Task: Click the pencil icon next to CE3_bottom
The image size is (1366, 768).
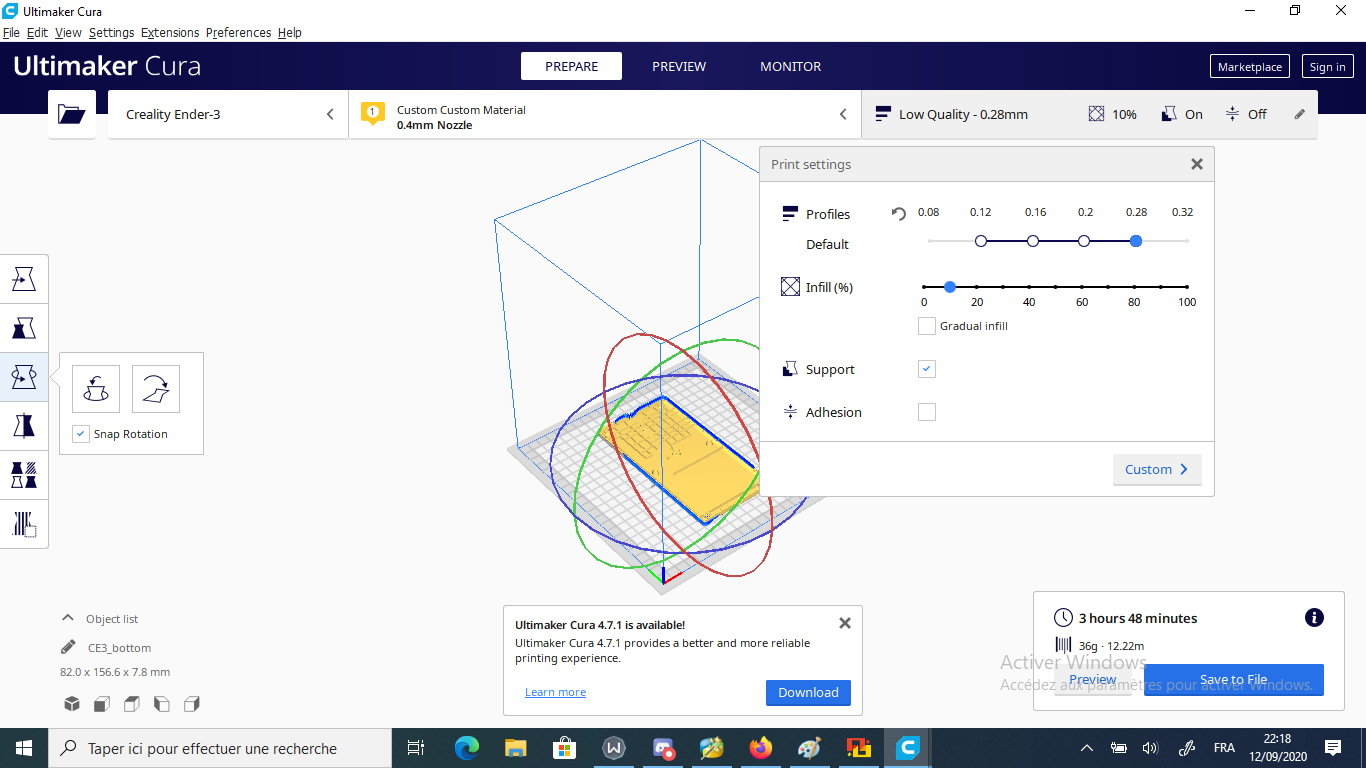Action: (68, 647)
